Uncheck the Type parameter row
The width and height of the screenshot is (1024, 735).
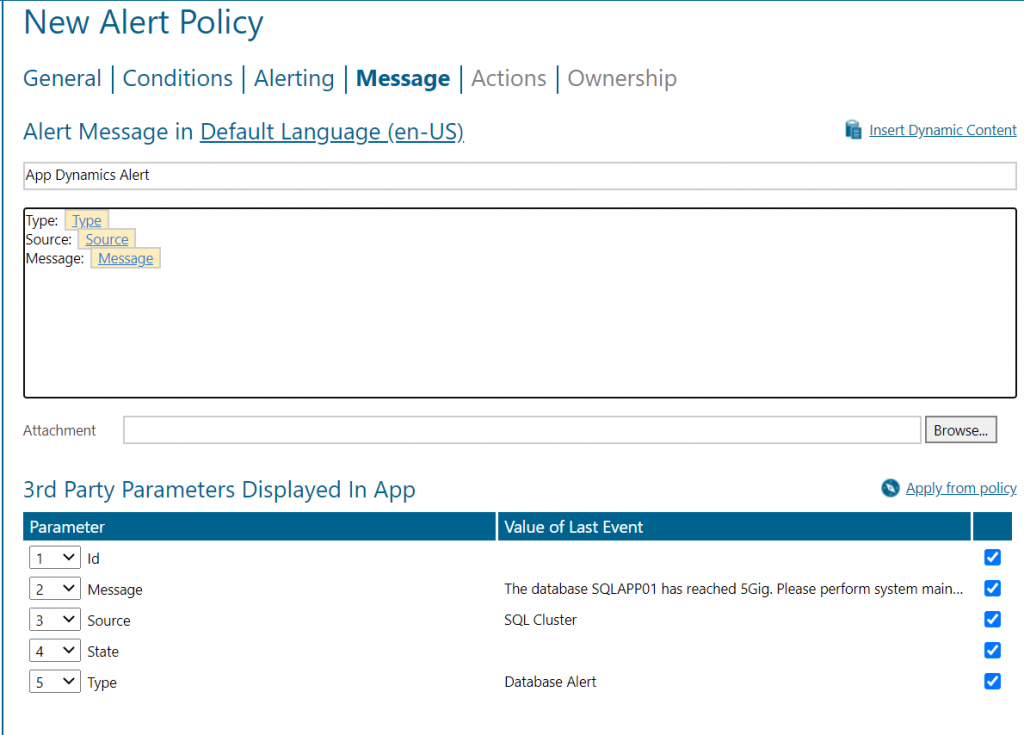992,681
